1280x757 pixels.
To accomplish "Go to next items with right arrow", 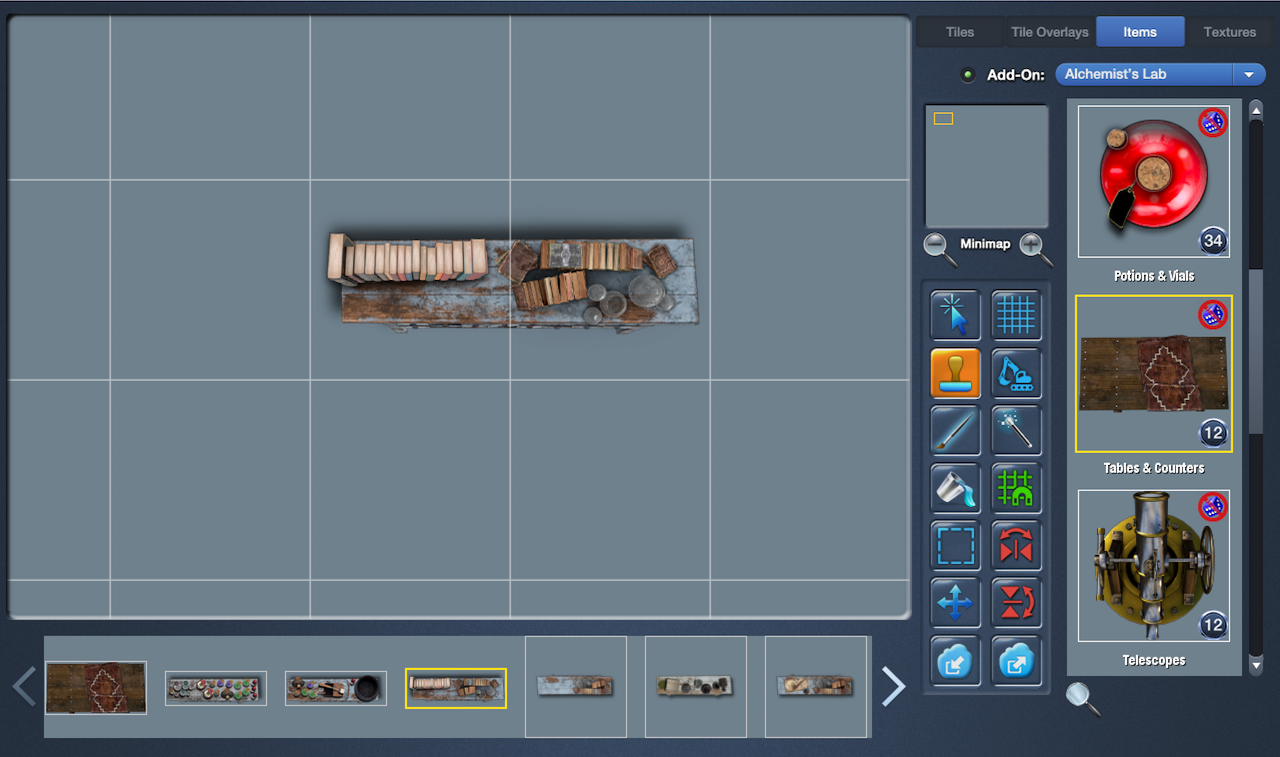I will 893,686.
